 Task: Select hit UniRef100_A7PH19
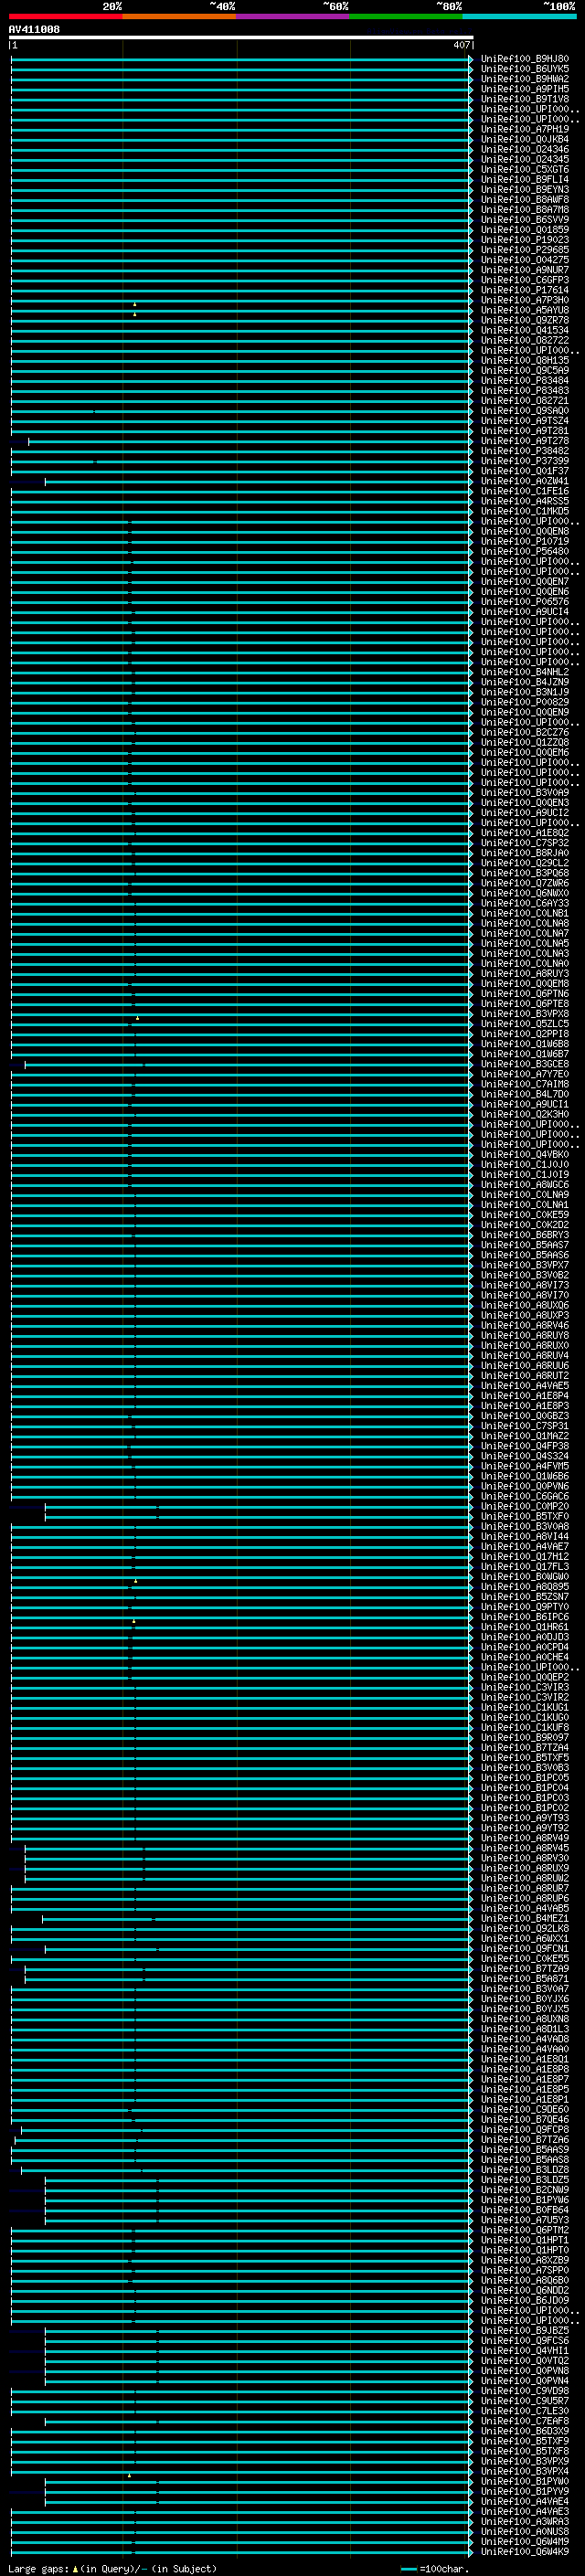525,130
